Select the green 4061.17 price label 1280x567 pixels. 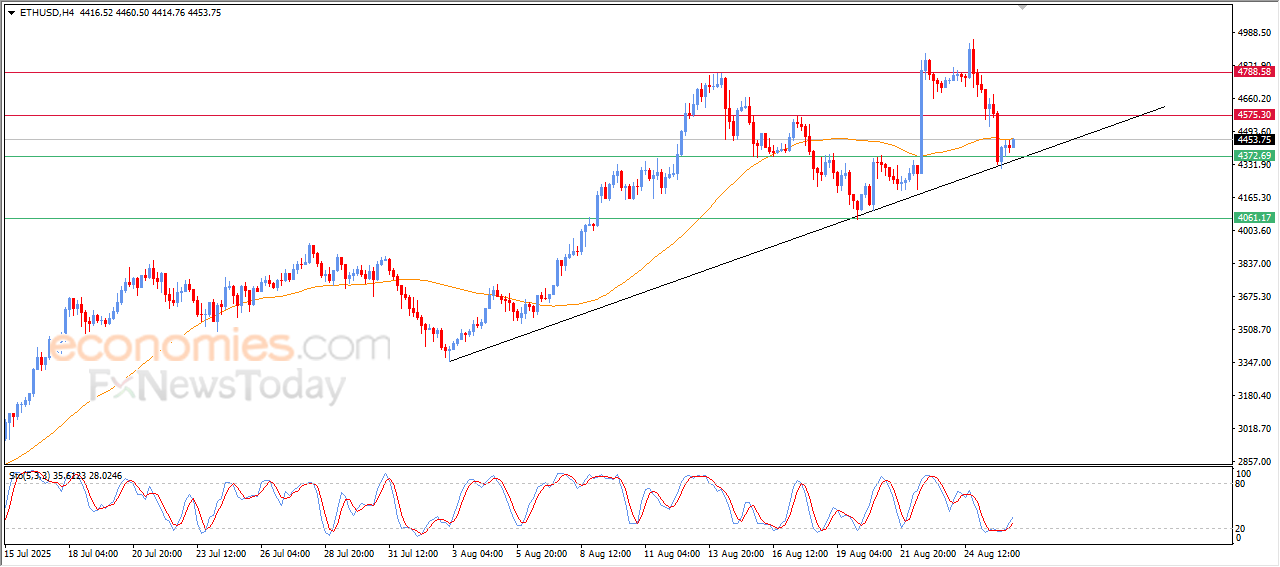tap(1254, 217)
